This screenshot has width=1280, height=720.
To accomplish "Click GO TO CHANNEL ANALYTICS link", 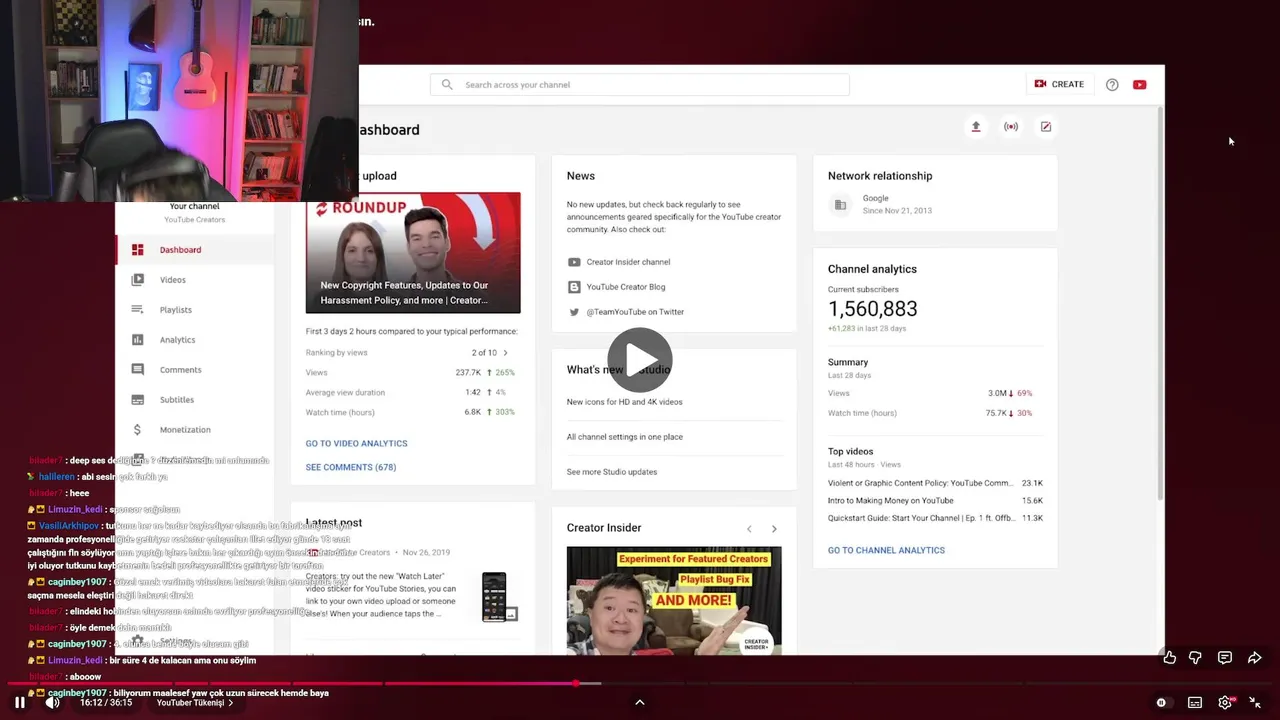I will point(886,550).
